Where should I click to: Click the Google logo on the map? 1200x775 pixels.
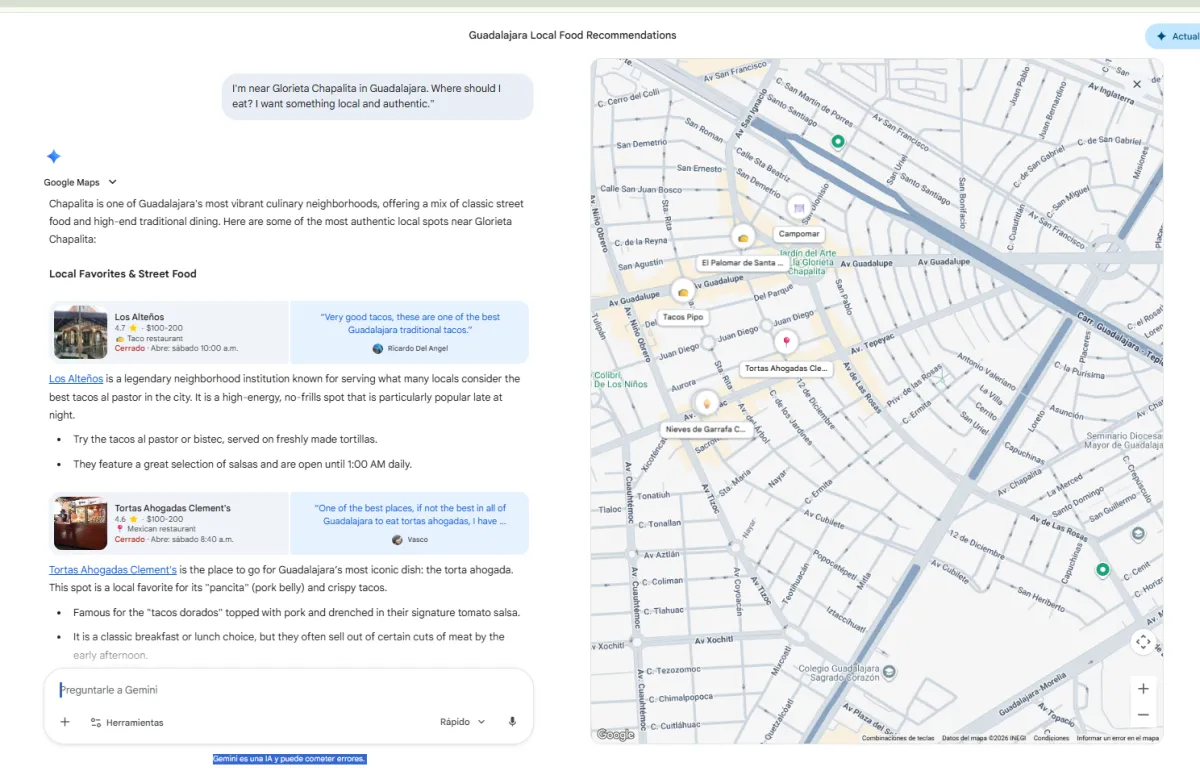pos(616,735)
